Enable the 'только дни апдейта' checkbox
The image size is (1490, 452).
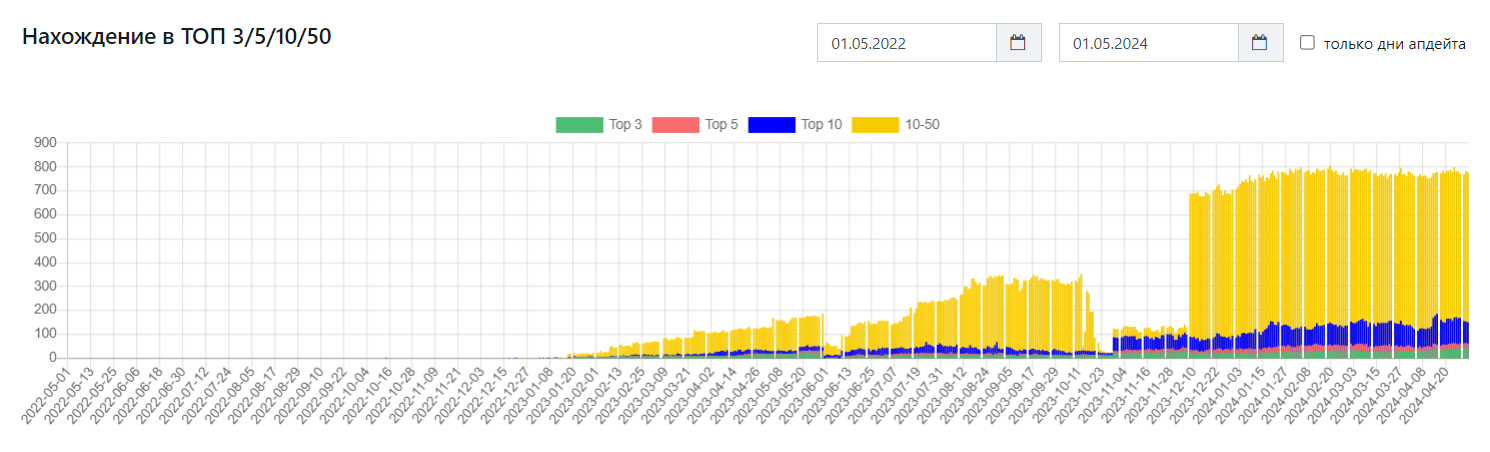point(1307,43)
